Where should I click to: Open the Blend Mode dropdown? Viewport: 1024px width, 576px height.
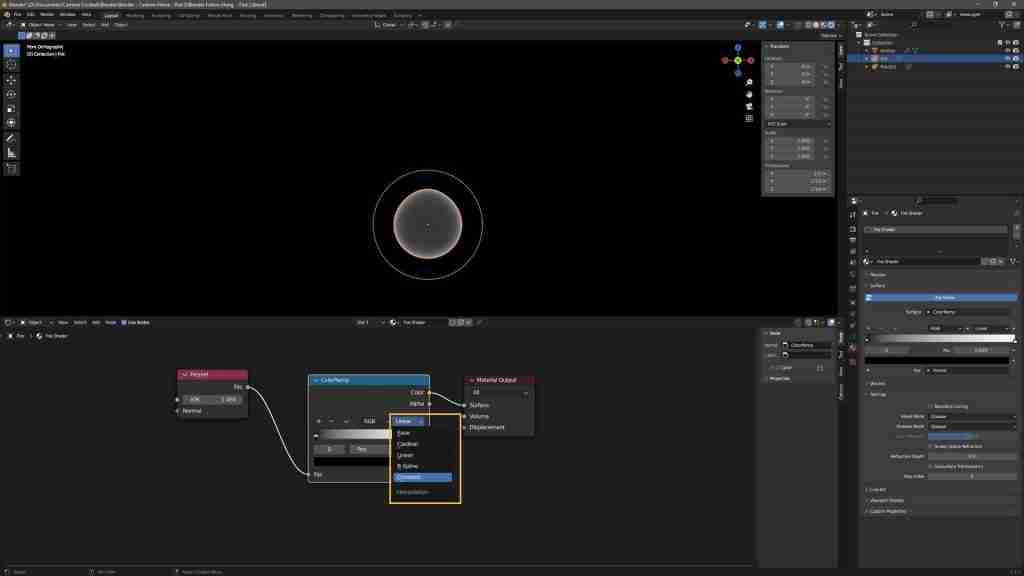pos(972,416)
